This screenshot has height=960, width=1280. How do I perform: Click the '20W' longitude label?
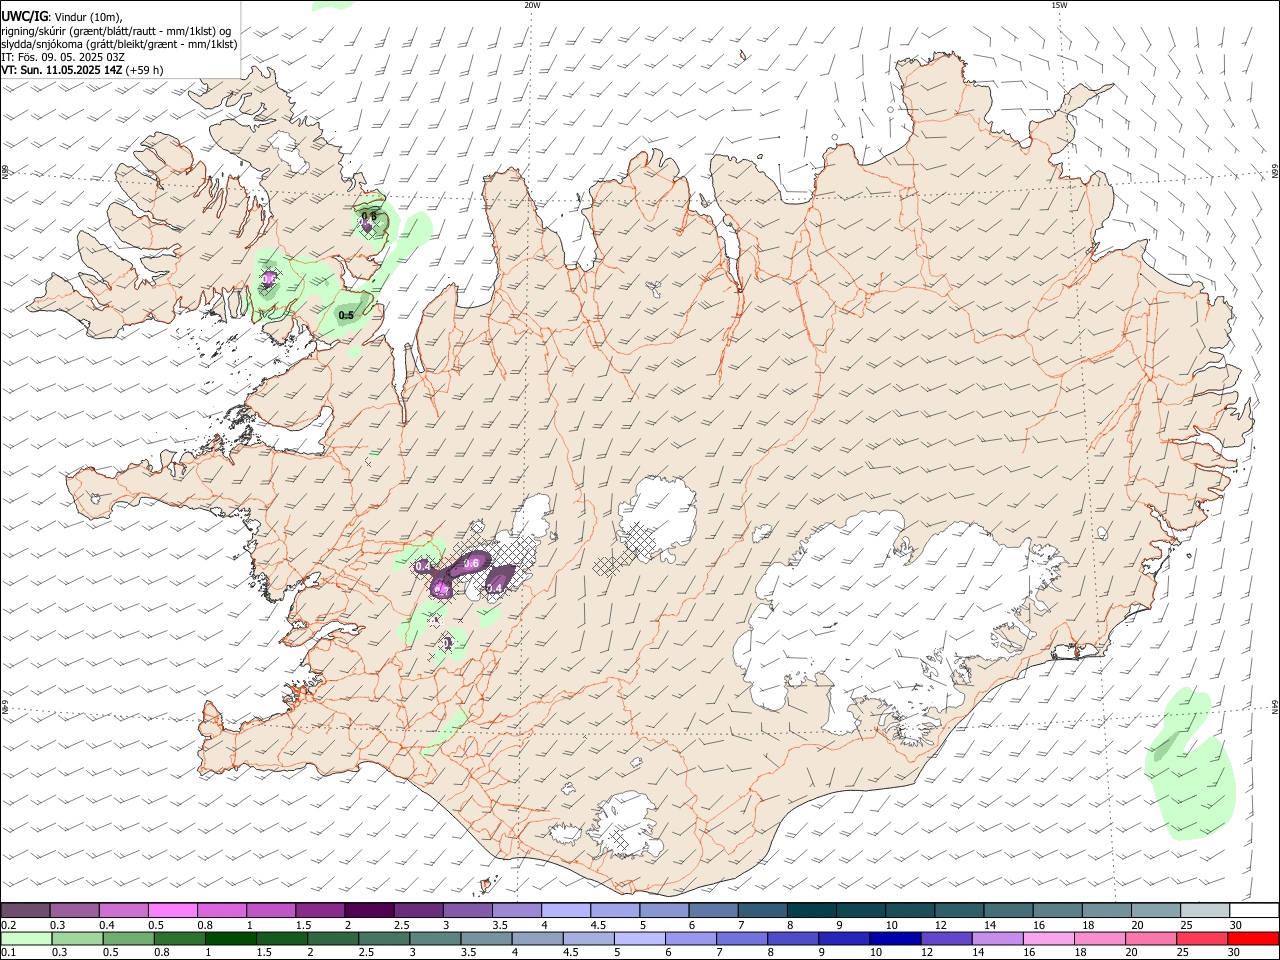tap(532, 5)
